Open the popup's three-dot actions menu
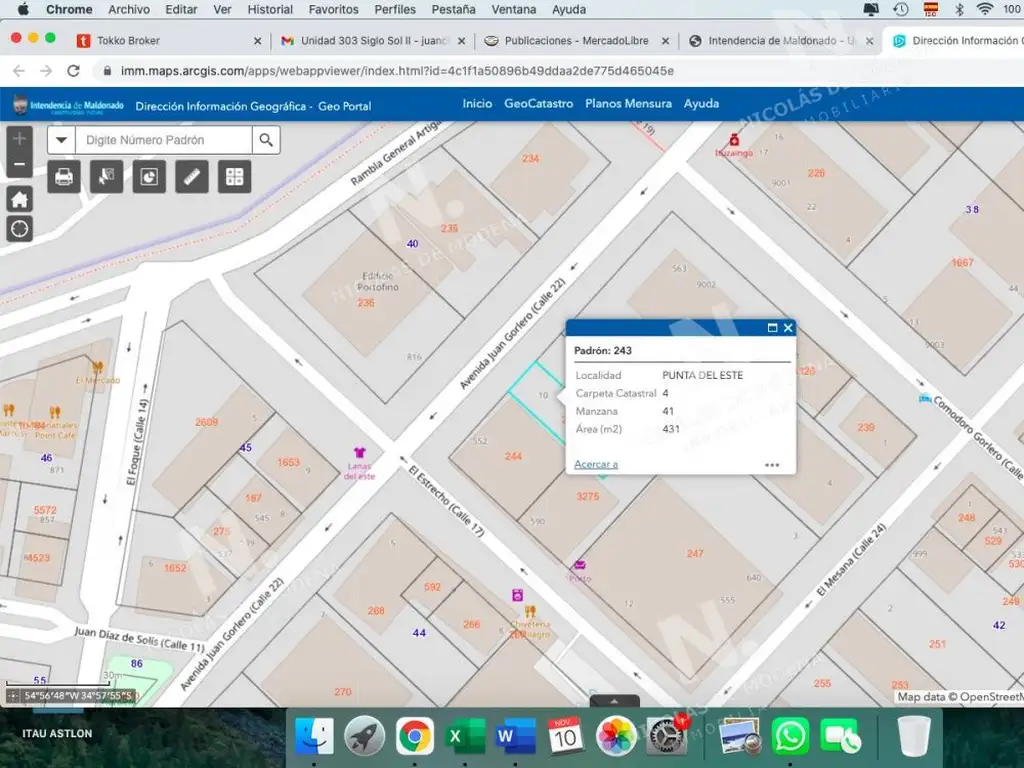This screenshot has width=1024, height=768. (772, 465)
